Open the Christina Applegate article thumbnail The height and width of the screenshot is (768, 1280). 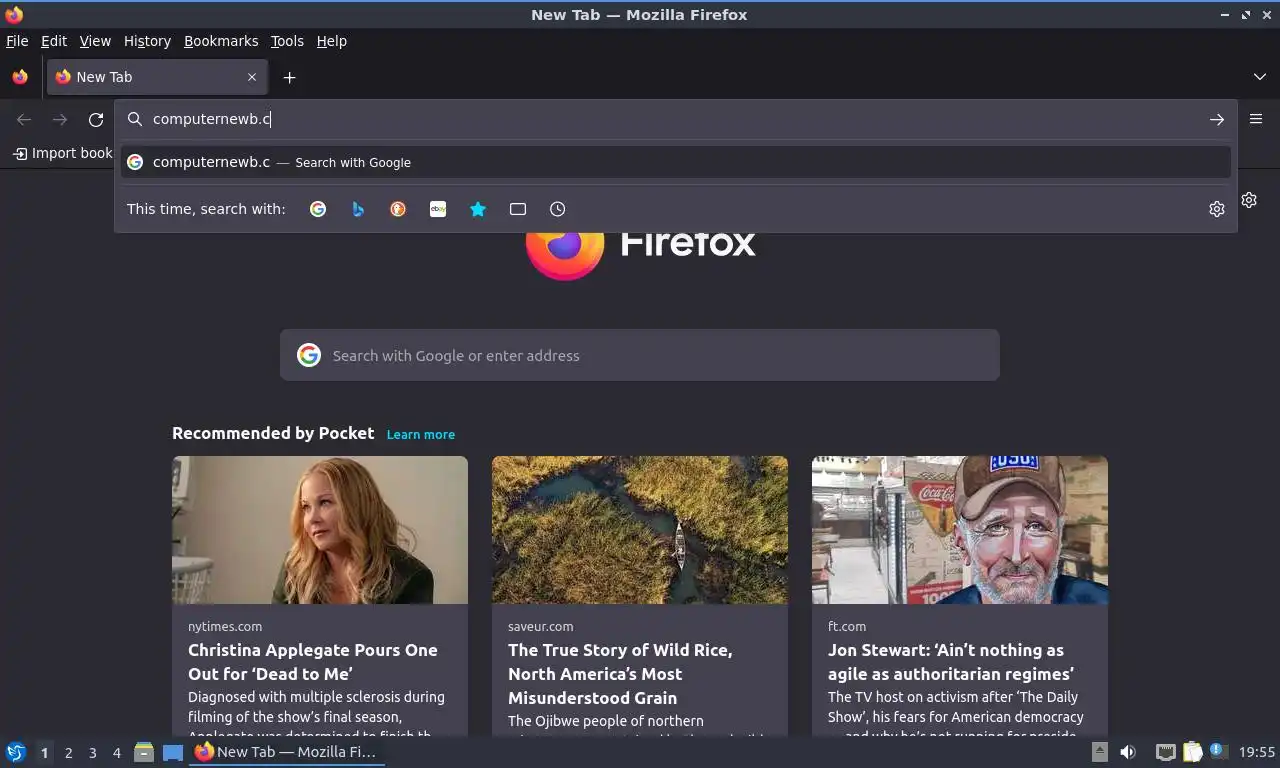[x=320, y=530]
